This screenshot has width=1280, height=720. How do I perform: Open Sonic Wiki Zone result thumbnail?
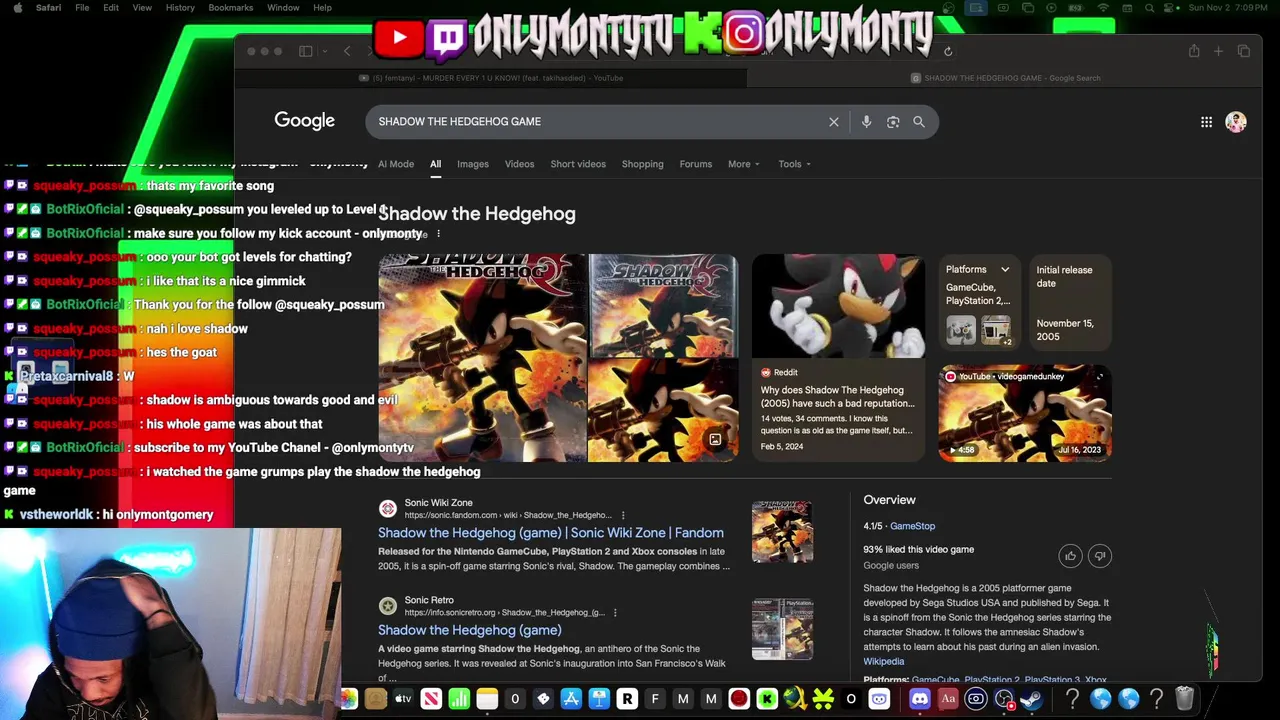(x=782, y=532)
